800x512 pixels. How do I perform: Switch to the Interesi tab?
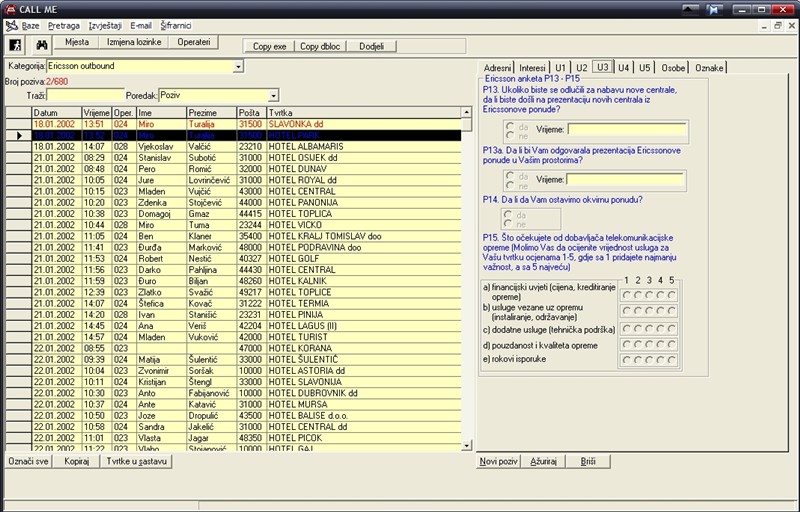click(532, 68)
